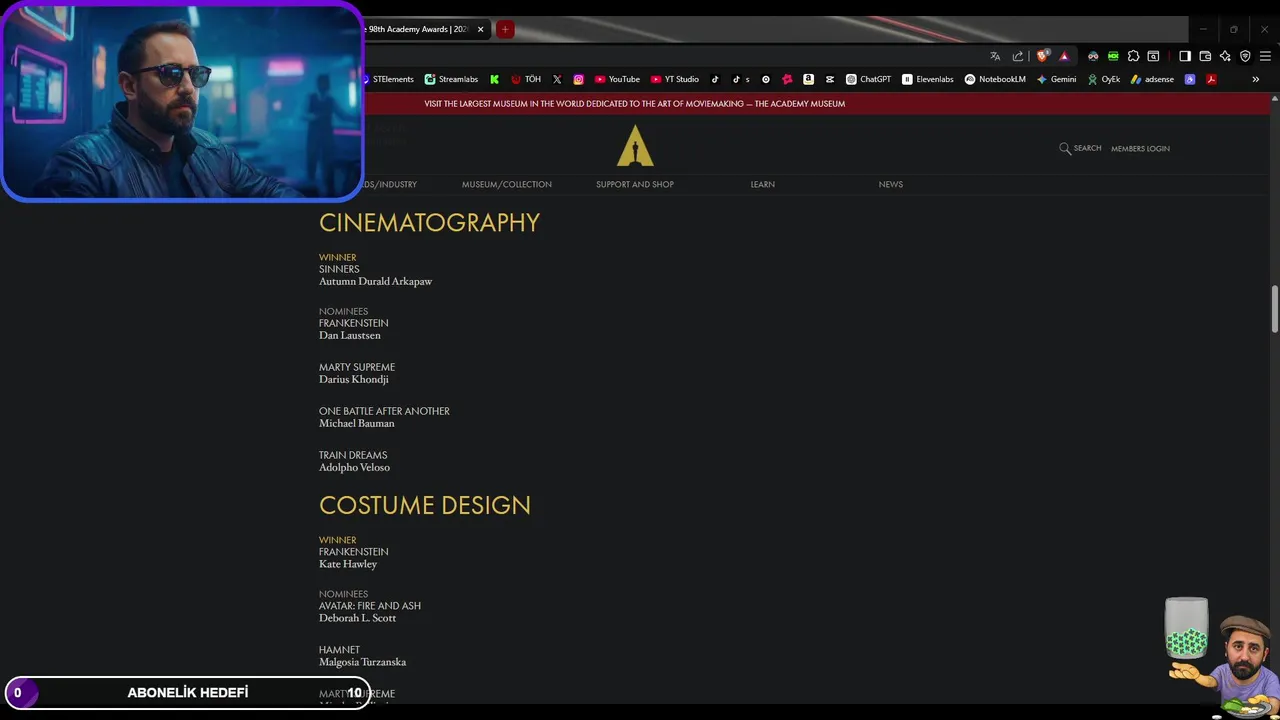Click the Cinematography heading
The image size is (1280, 720).
[429, 222]
